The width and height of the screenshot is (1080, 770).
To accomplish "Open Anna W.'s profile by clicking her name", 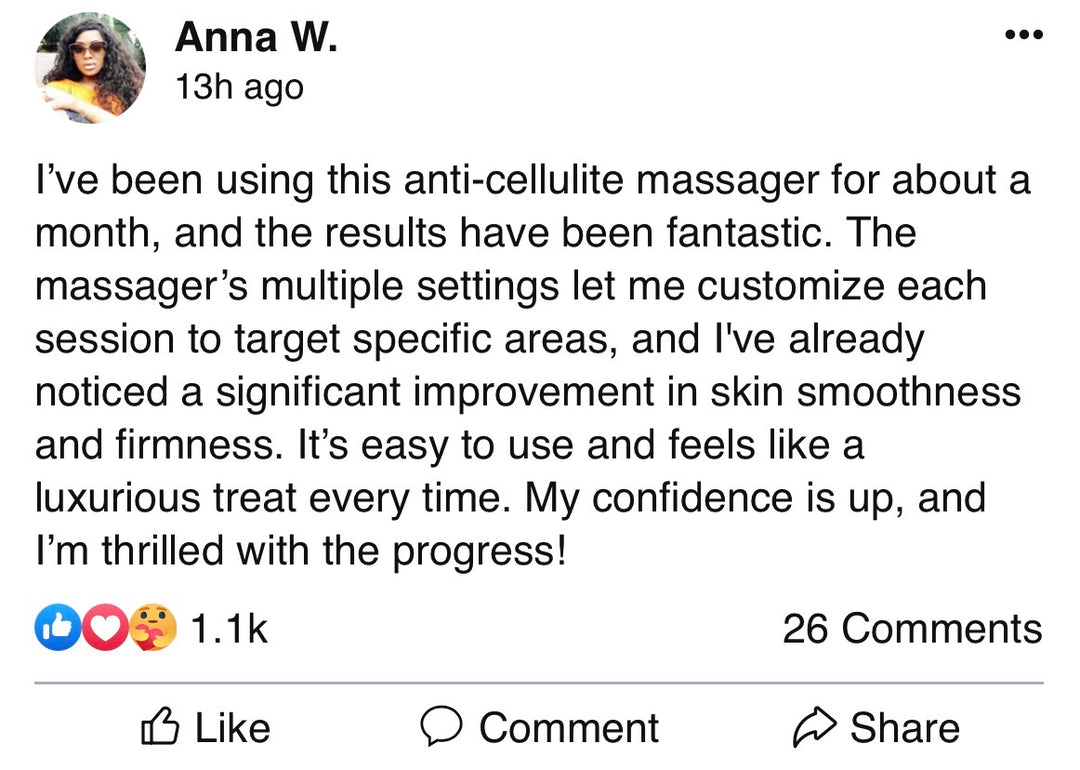I will click(x=258, y=36).
